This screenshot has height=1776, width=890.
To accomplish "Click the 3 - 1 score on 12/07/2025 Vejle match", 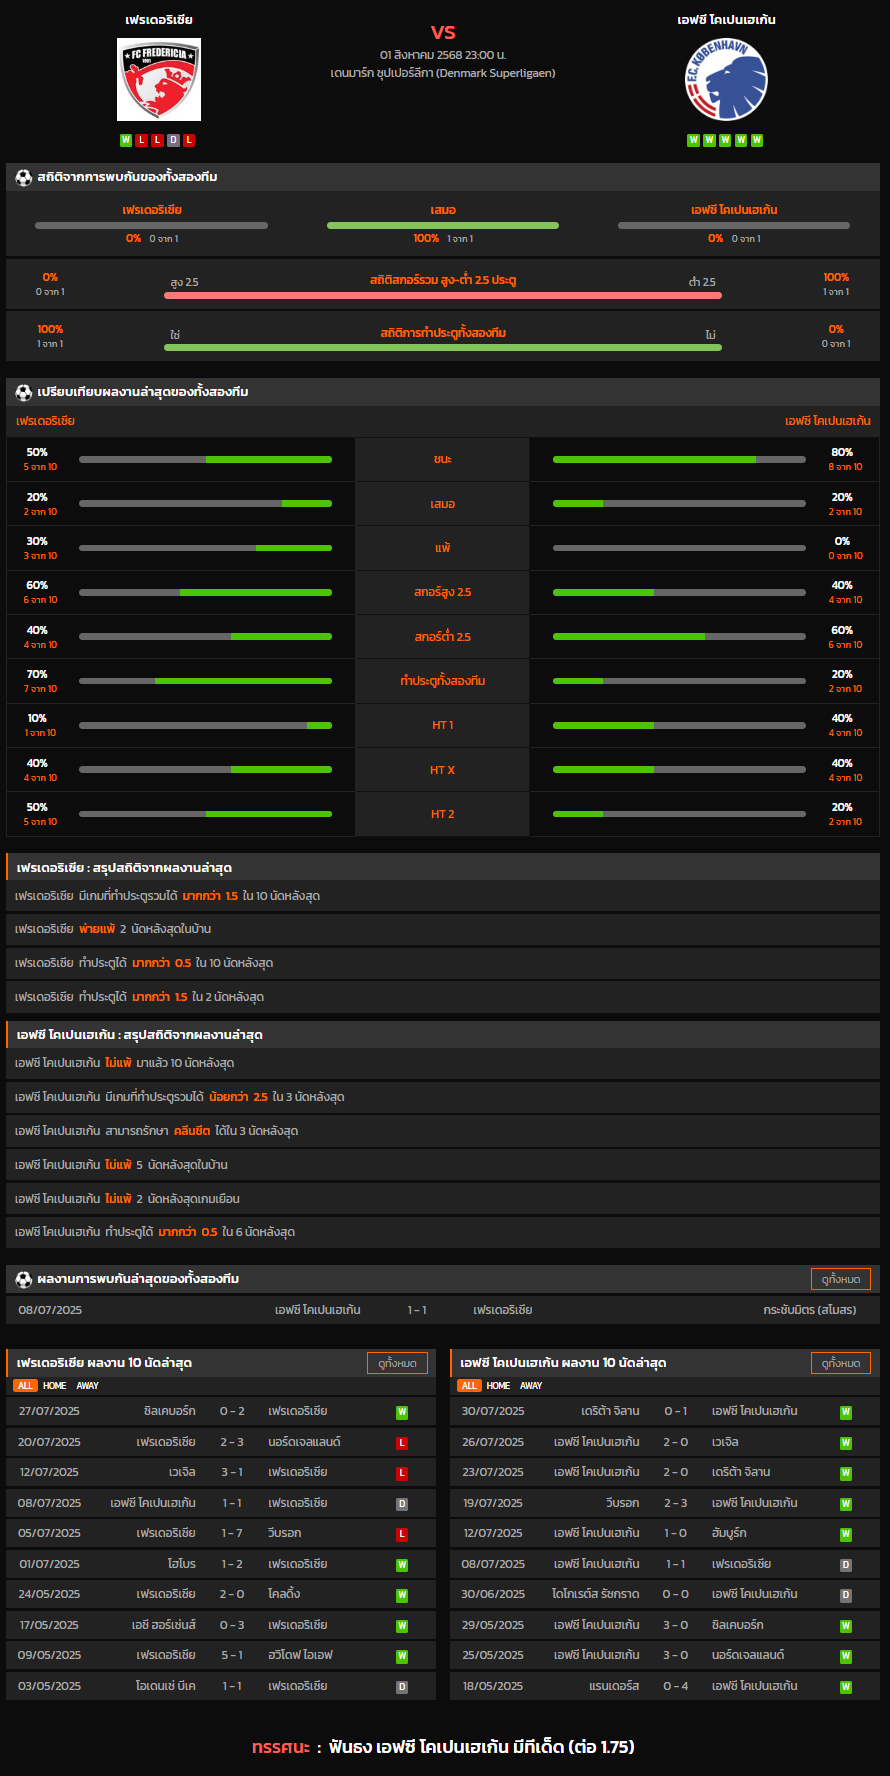I will coord(232,1473).
